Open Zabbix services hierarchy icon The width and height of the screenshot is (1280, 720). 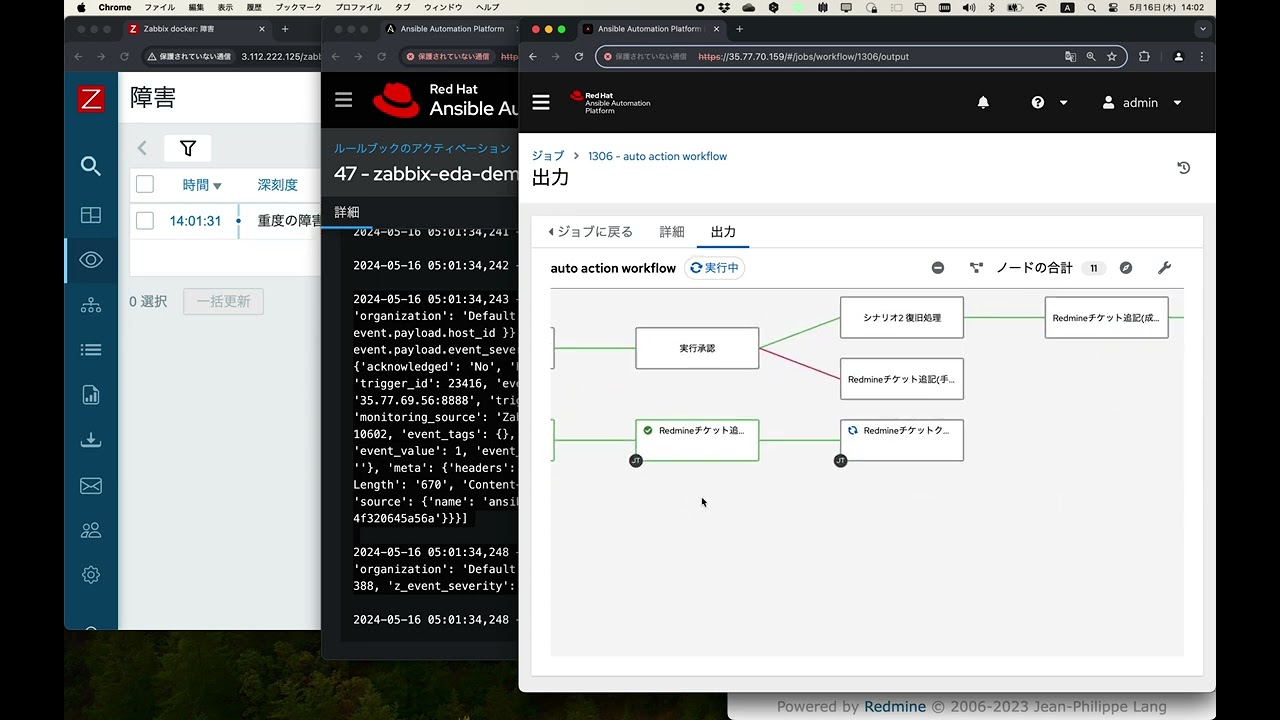click(91, 306)
